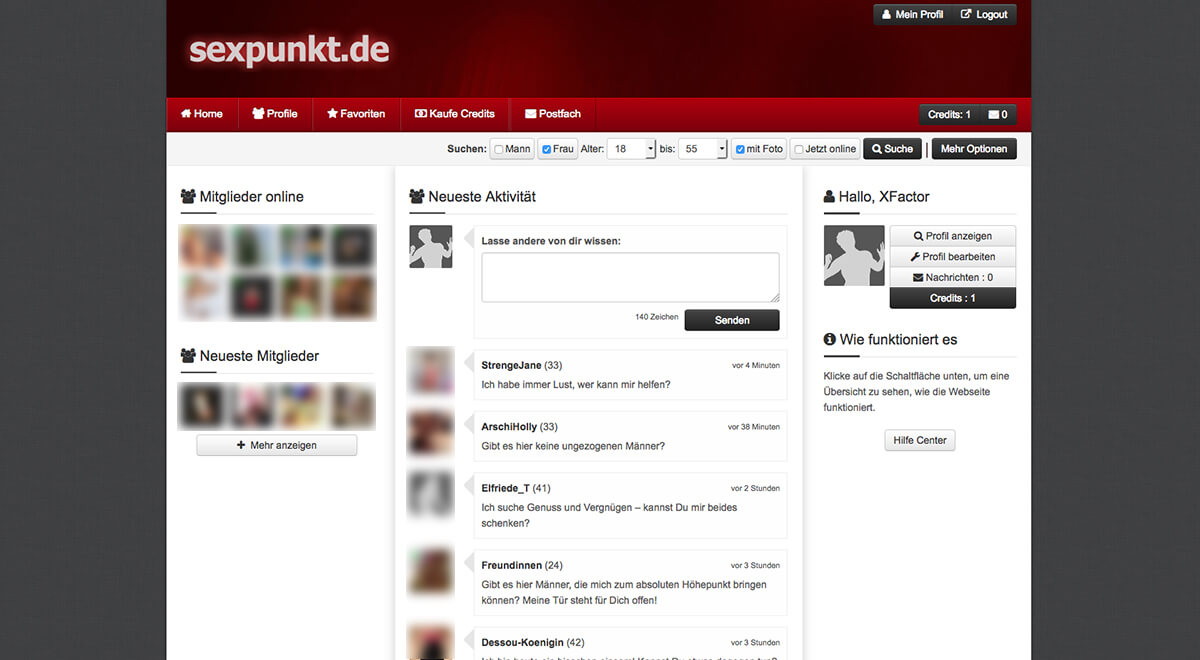Click the Mein Profil button
The width and height of the screenshot is (1200, 660).
pos(911,15)
